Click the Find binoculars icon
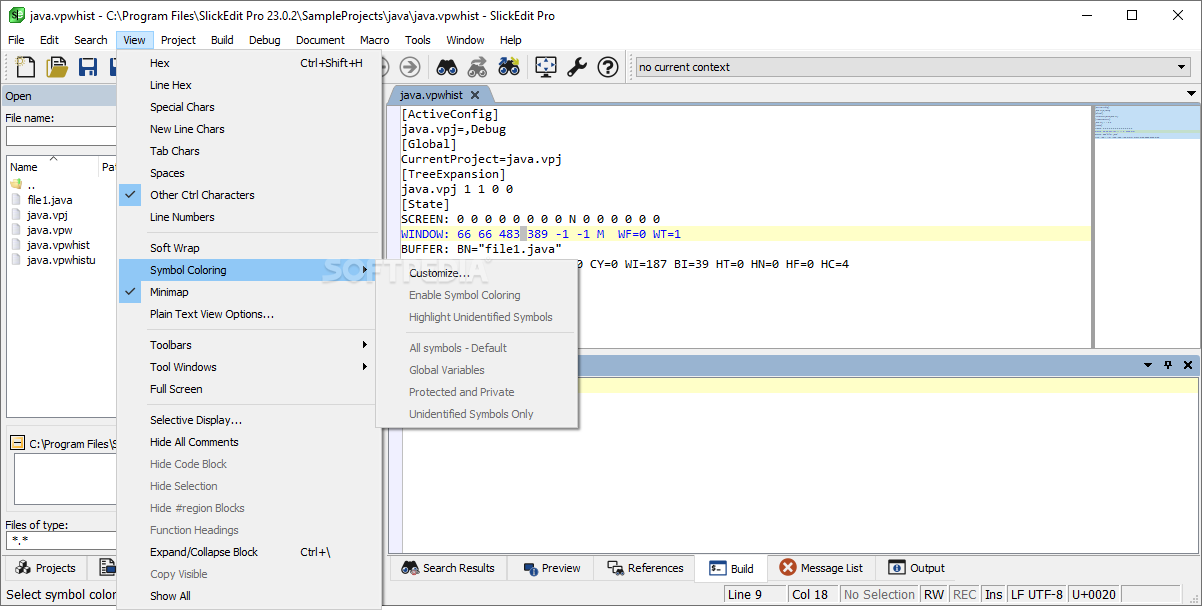1202x610 pixels. click(447, 67)
